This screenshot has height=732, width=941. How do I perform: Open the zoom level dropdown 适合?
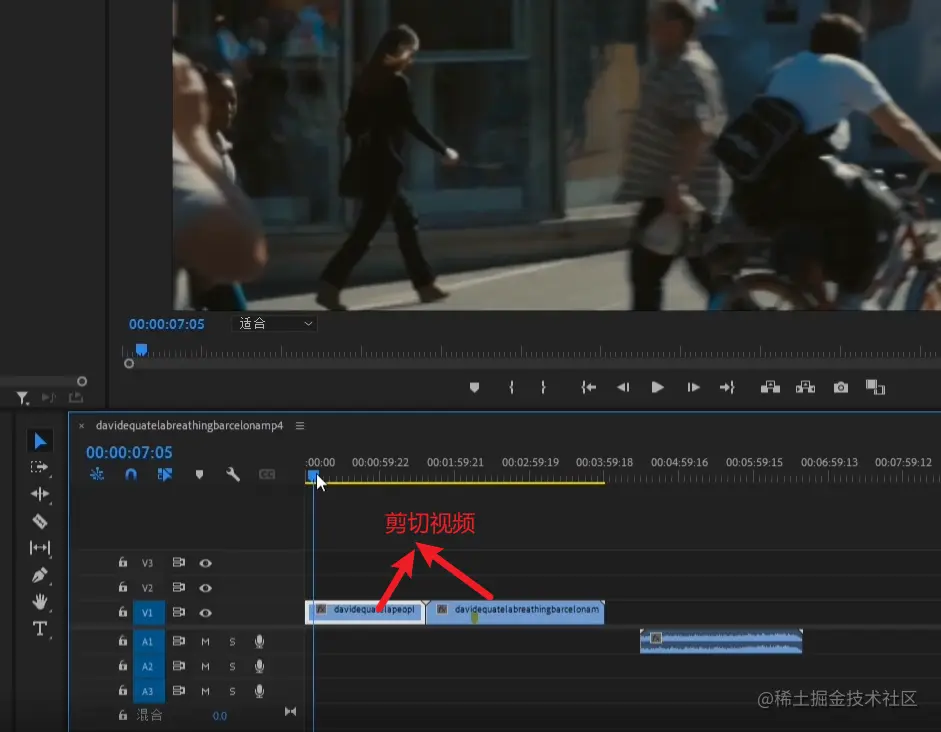click(x=275, y=324)
